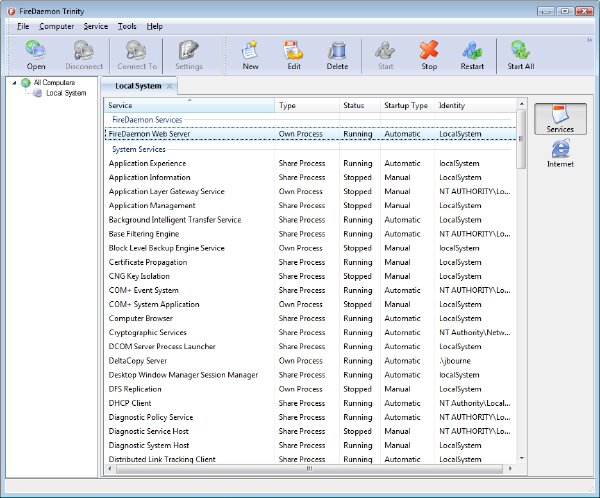Click the horizontal scrollbar left arrow

point(110,469)
